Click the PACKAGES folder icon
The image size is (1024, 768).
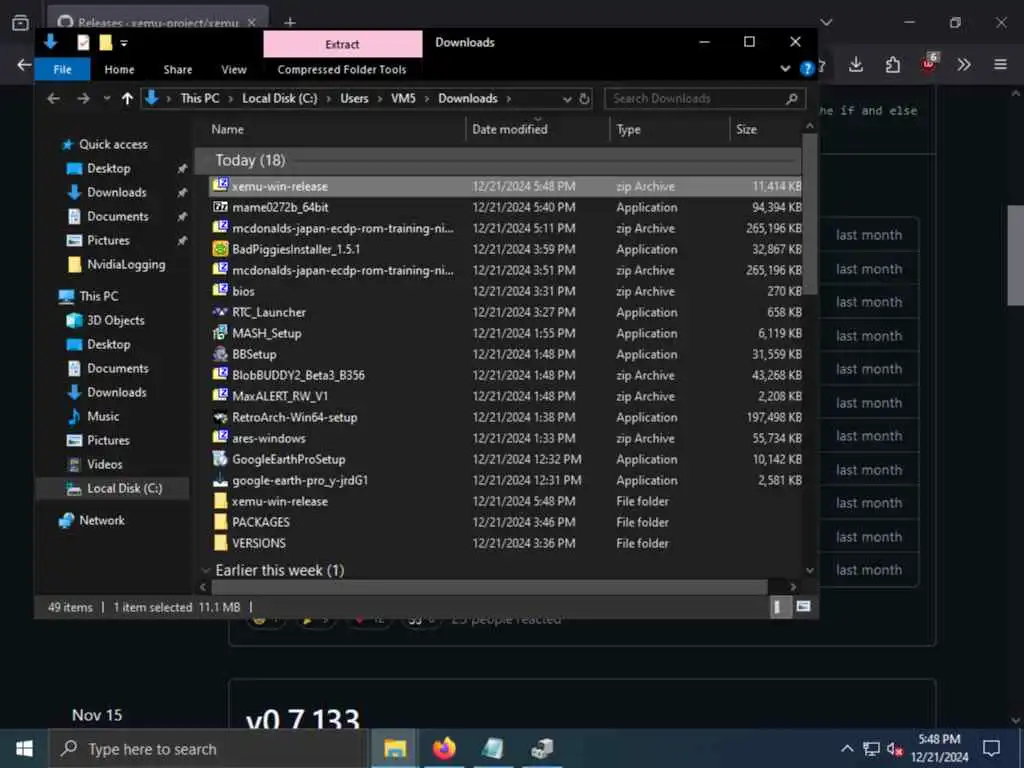click(x=220, y=522)
